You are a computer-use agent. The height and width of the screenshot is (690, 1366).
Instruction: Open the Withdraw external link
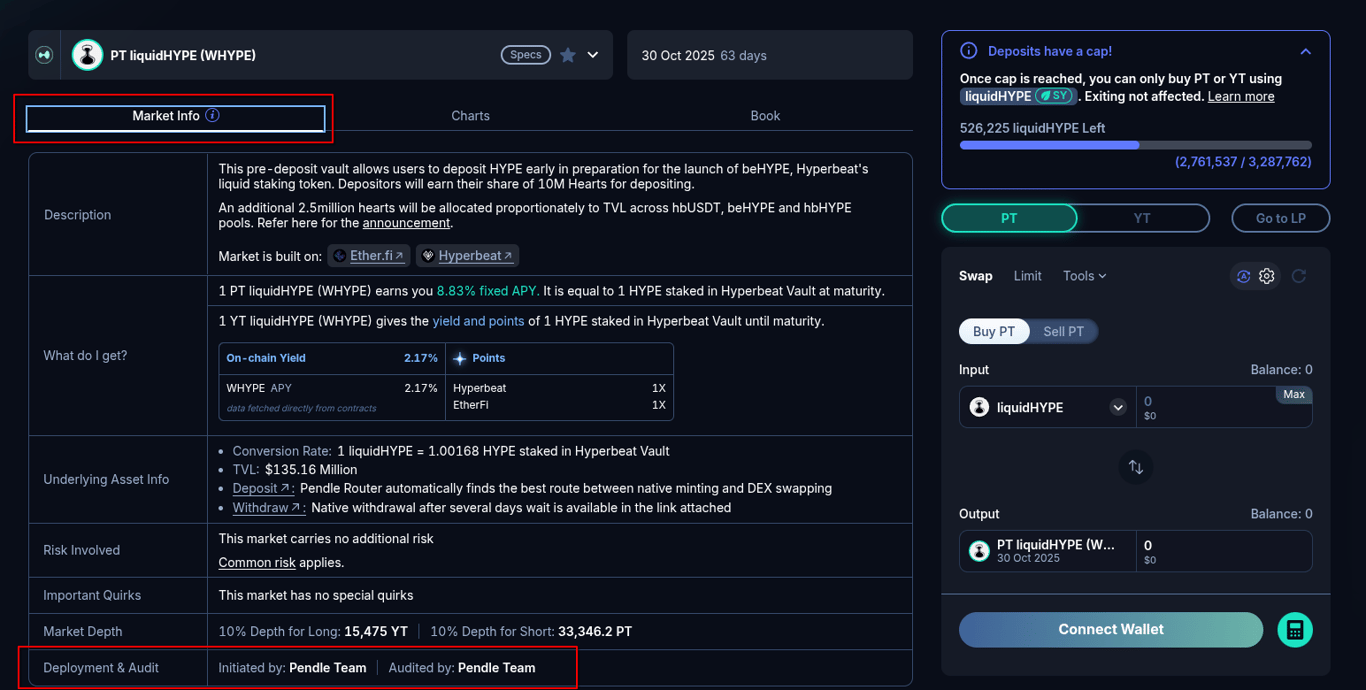coord(269,508)
